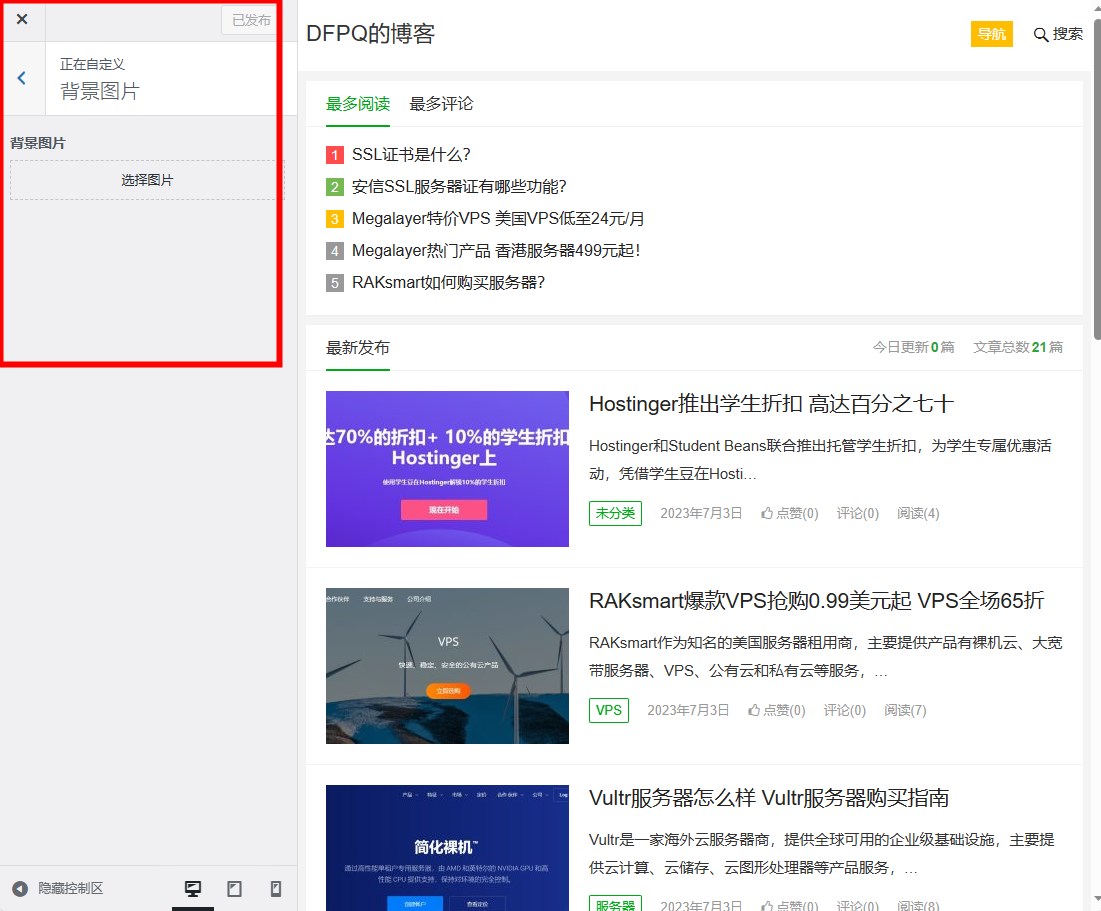This screenshot has width=1101, height=911.
Task: Click the RAKsmart post excerpt text
Action: click(x=826, y=657)
